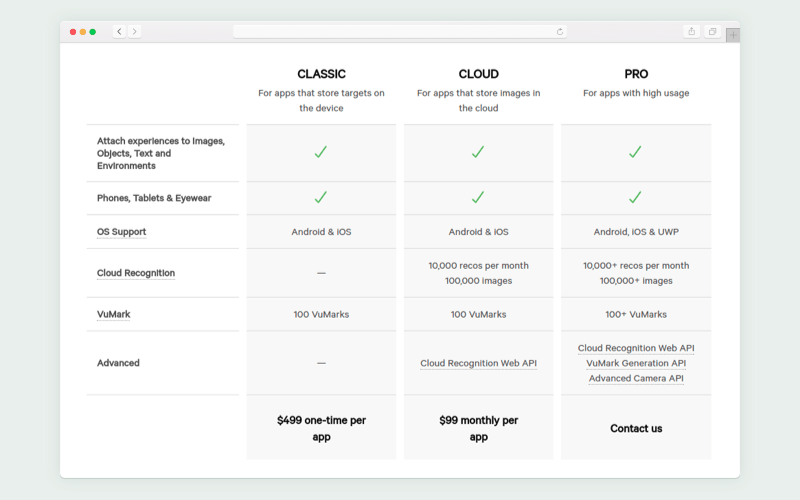The height and width of the screenshot is (500, 800).
Task: Open Cloud Recognition Web API link in Cloud column
Action: point(479,363)
